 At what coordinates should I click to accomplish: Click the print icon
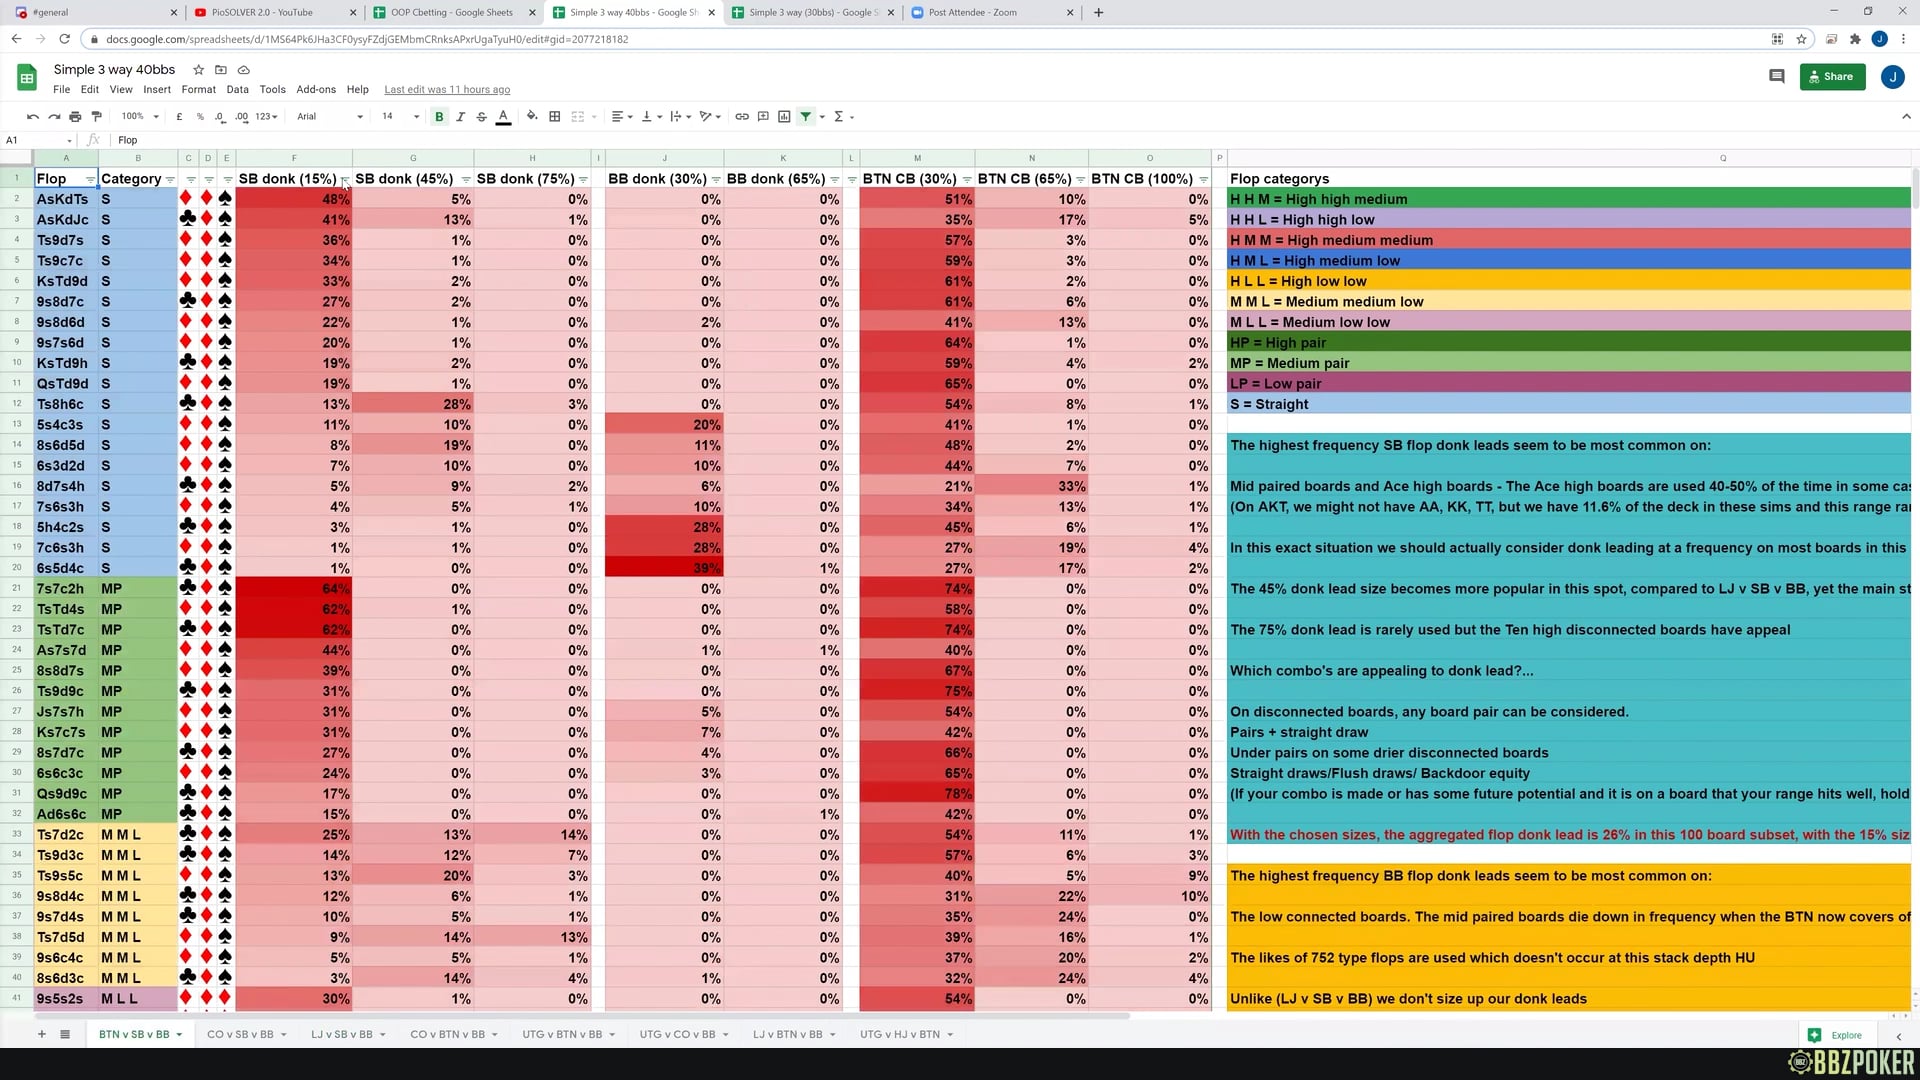click(x=75, y=117)
